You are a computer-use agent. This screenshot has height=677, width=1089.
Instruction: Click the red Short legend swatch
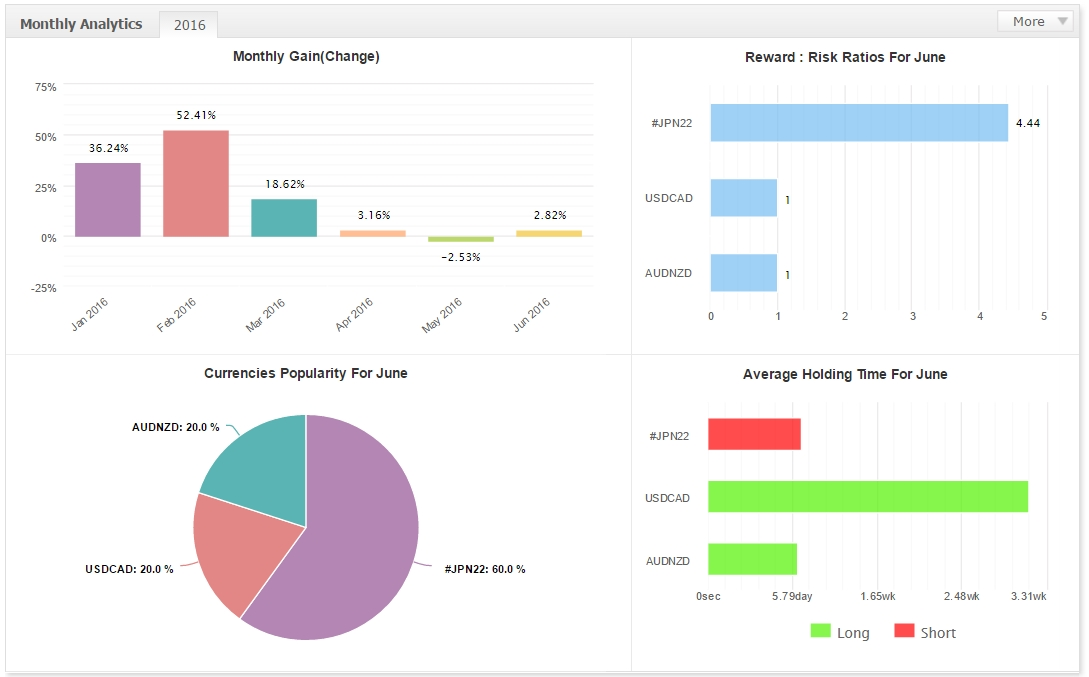904,630
